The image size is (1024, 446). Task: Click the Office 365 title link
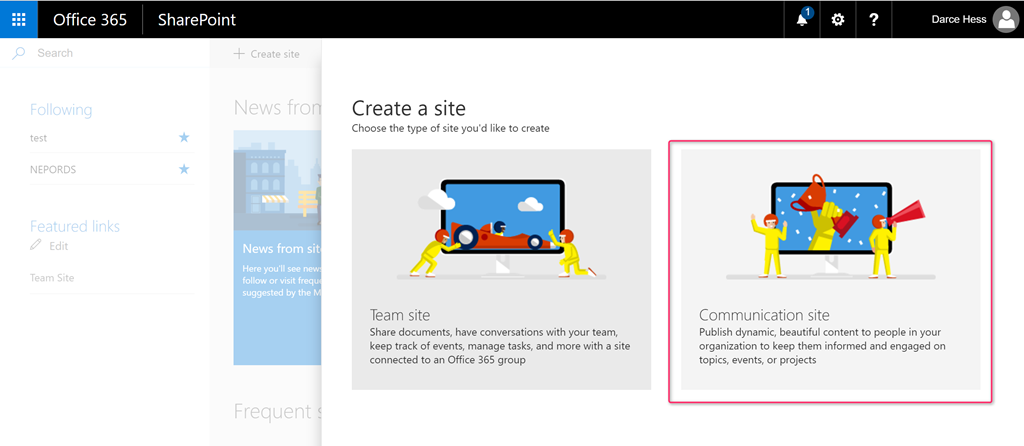tap(90, 20)
